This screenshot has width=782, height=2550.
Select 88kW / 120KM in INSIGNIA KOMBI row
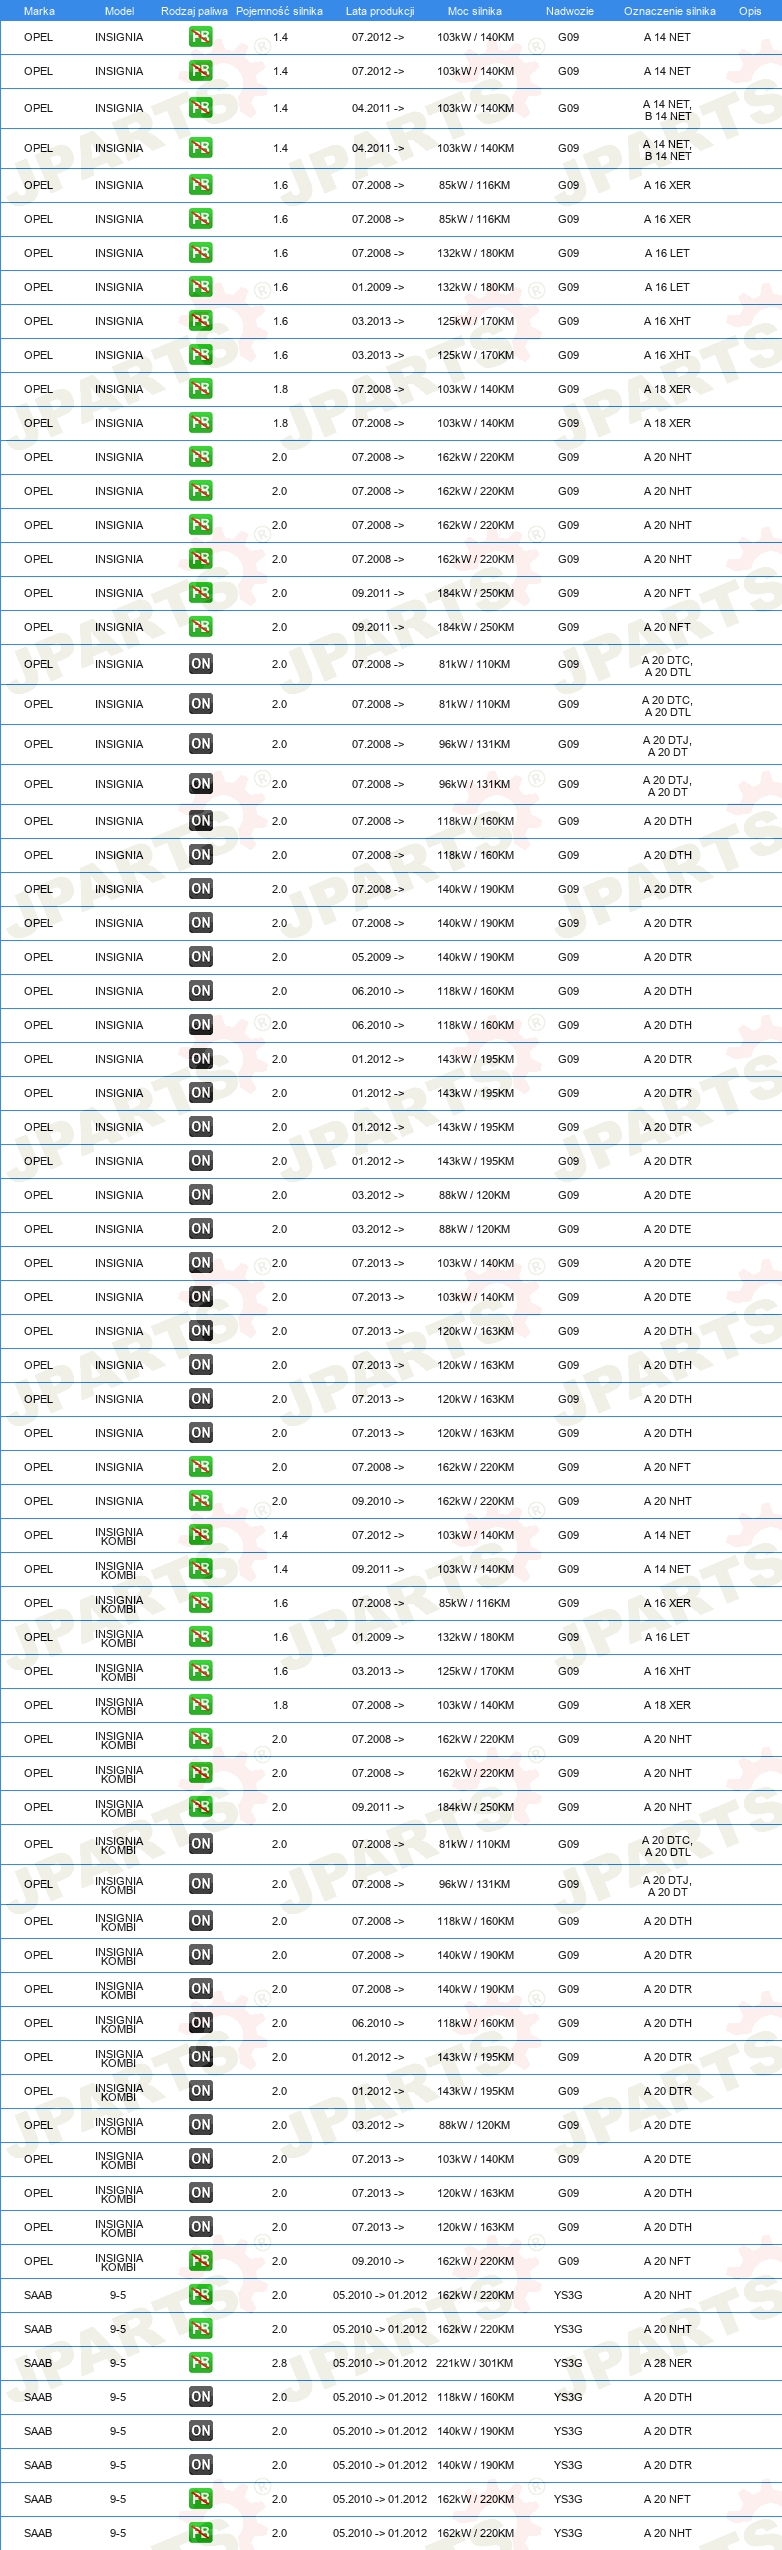pyautogui.click(x=475, y=2125)
